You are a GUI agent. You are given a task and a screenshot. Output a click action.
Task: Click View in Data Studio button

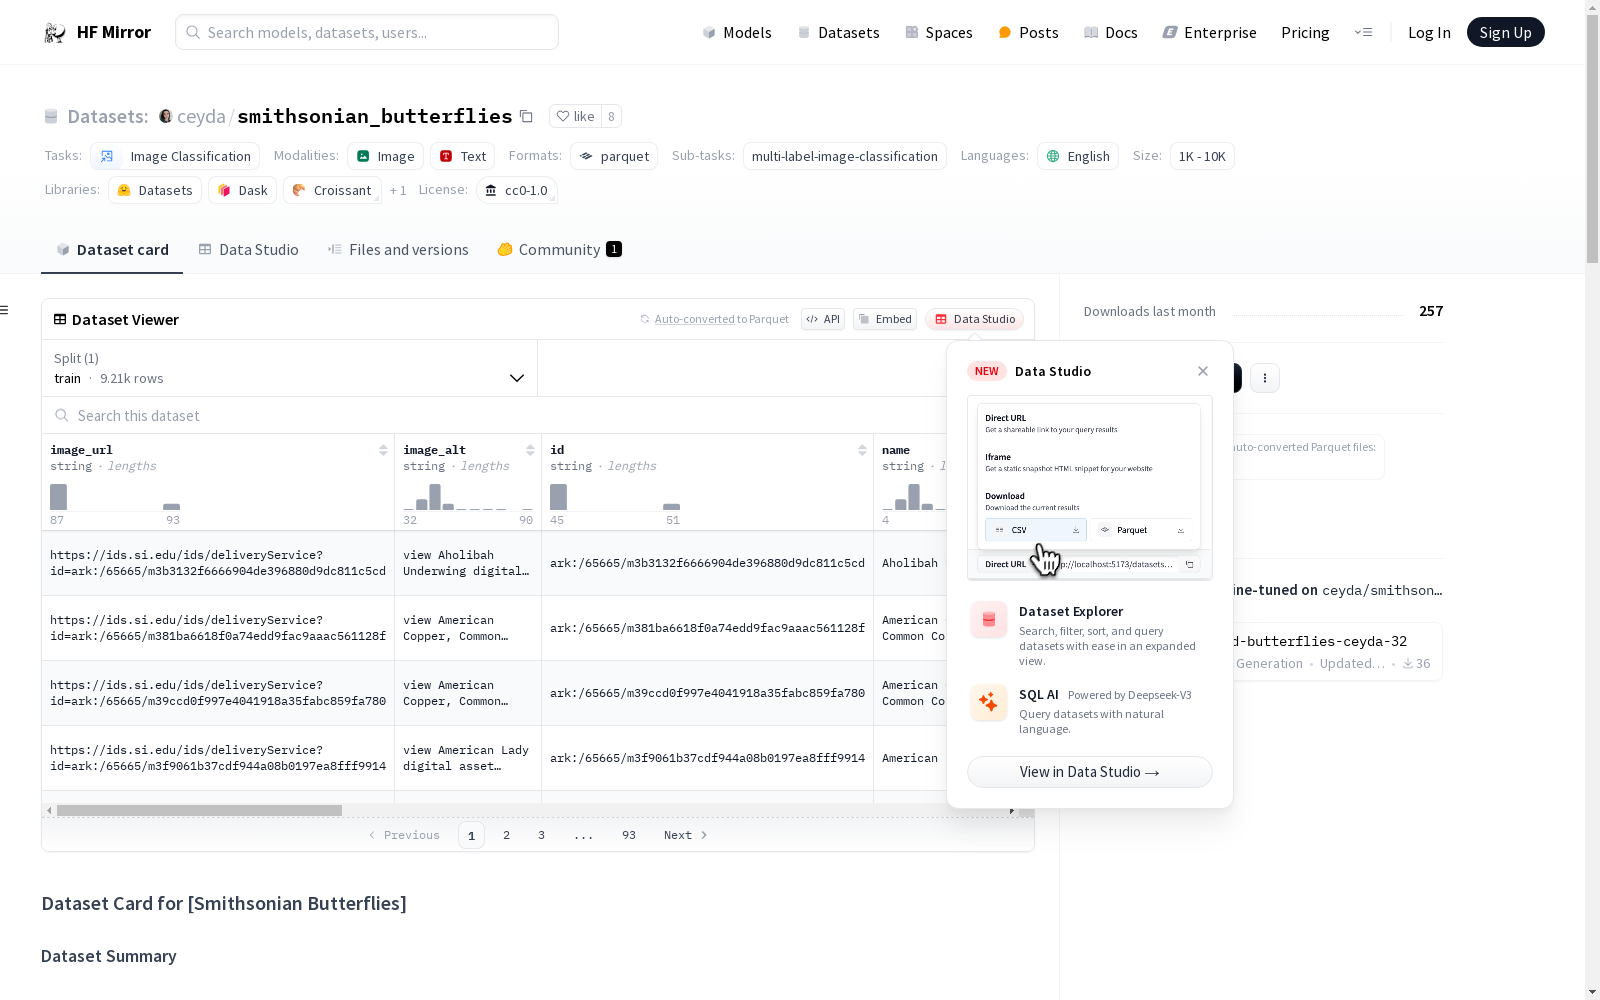coord(1090,772)
